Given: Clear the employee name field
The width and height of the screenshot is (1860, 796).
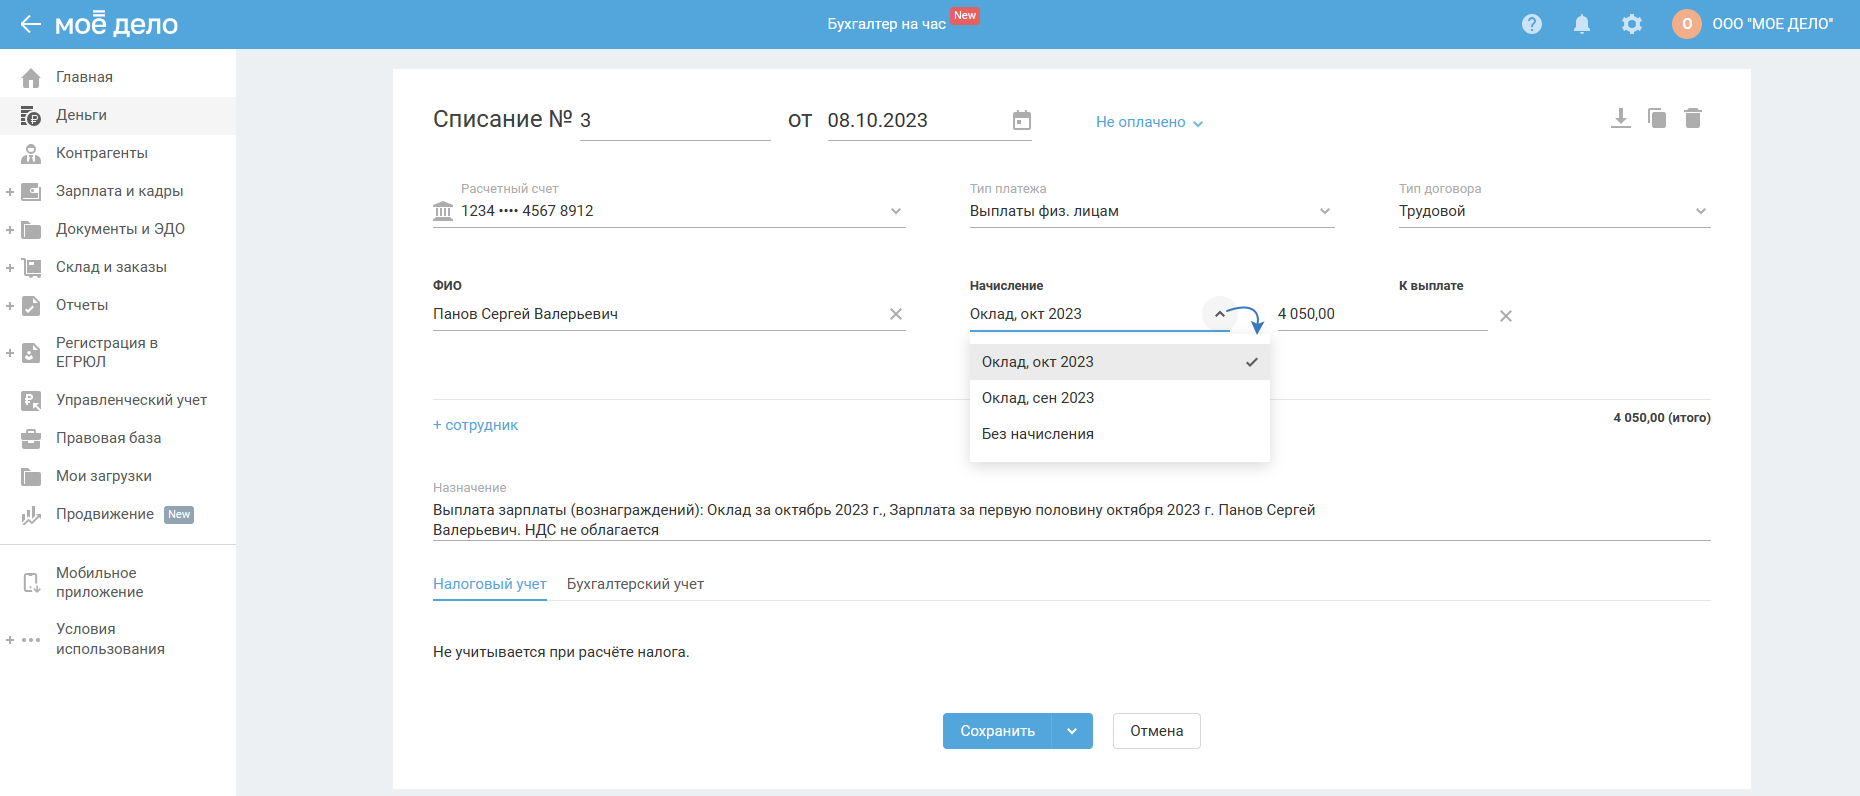Looking at the screenshot, I should point(895,314).
